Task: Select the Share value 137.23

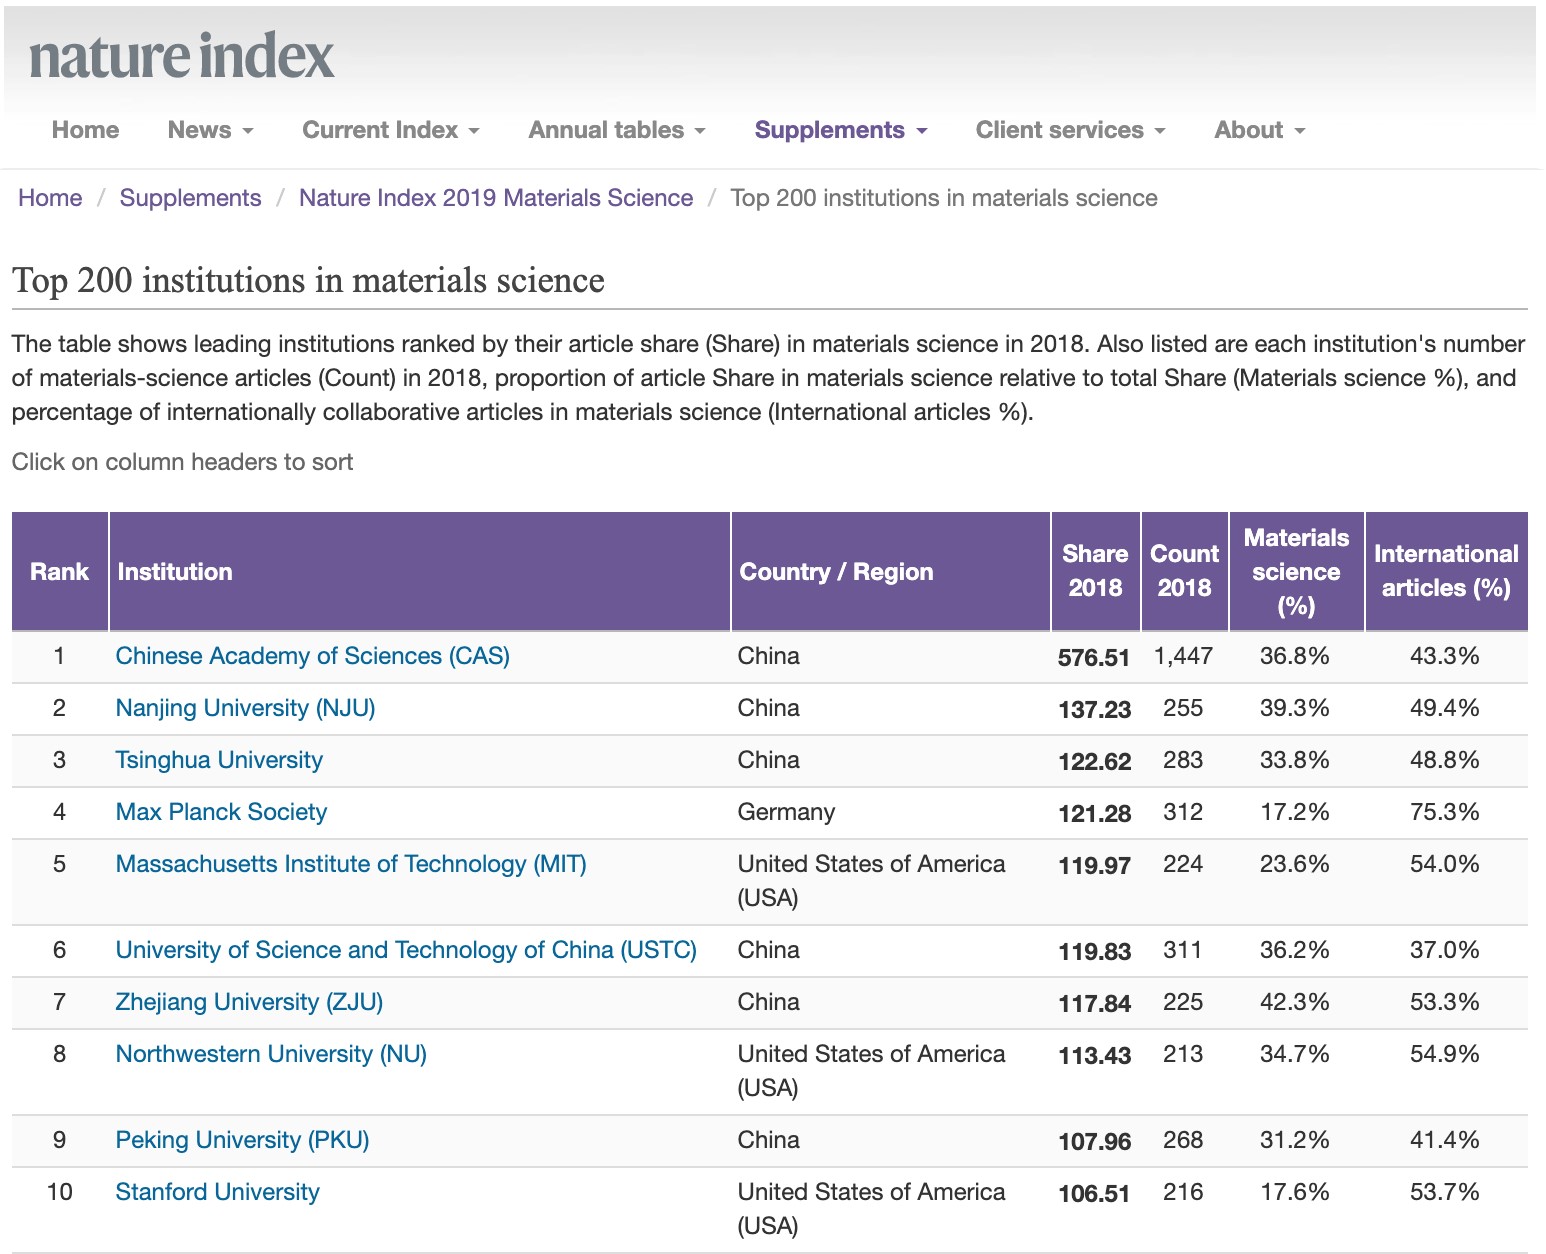Action: 1094,710
